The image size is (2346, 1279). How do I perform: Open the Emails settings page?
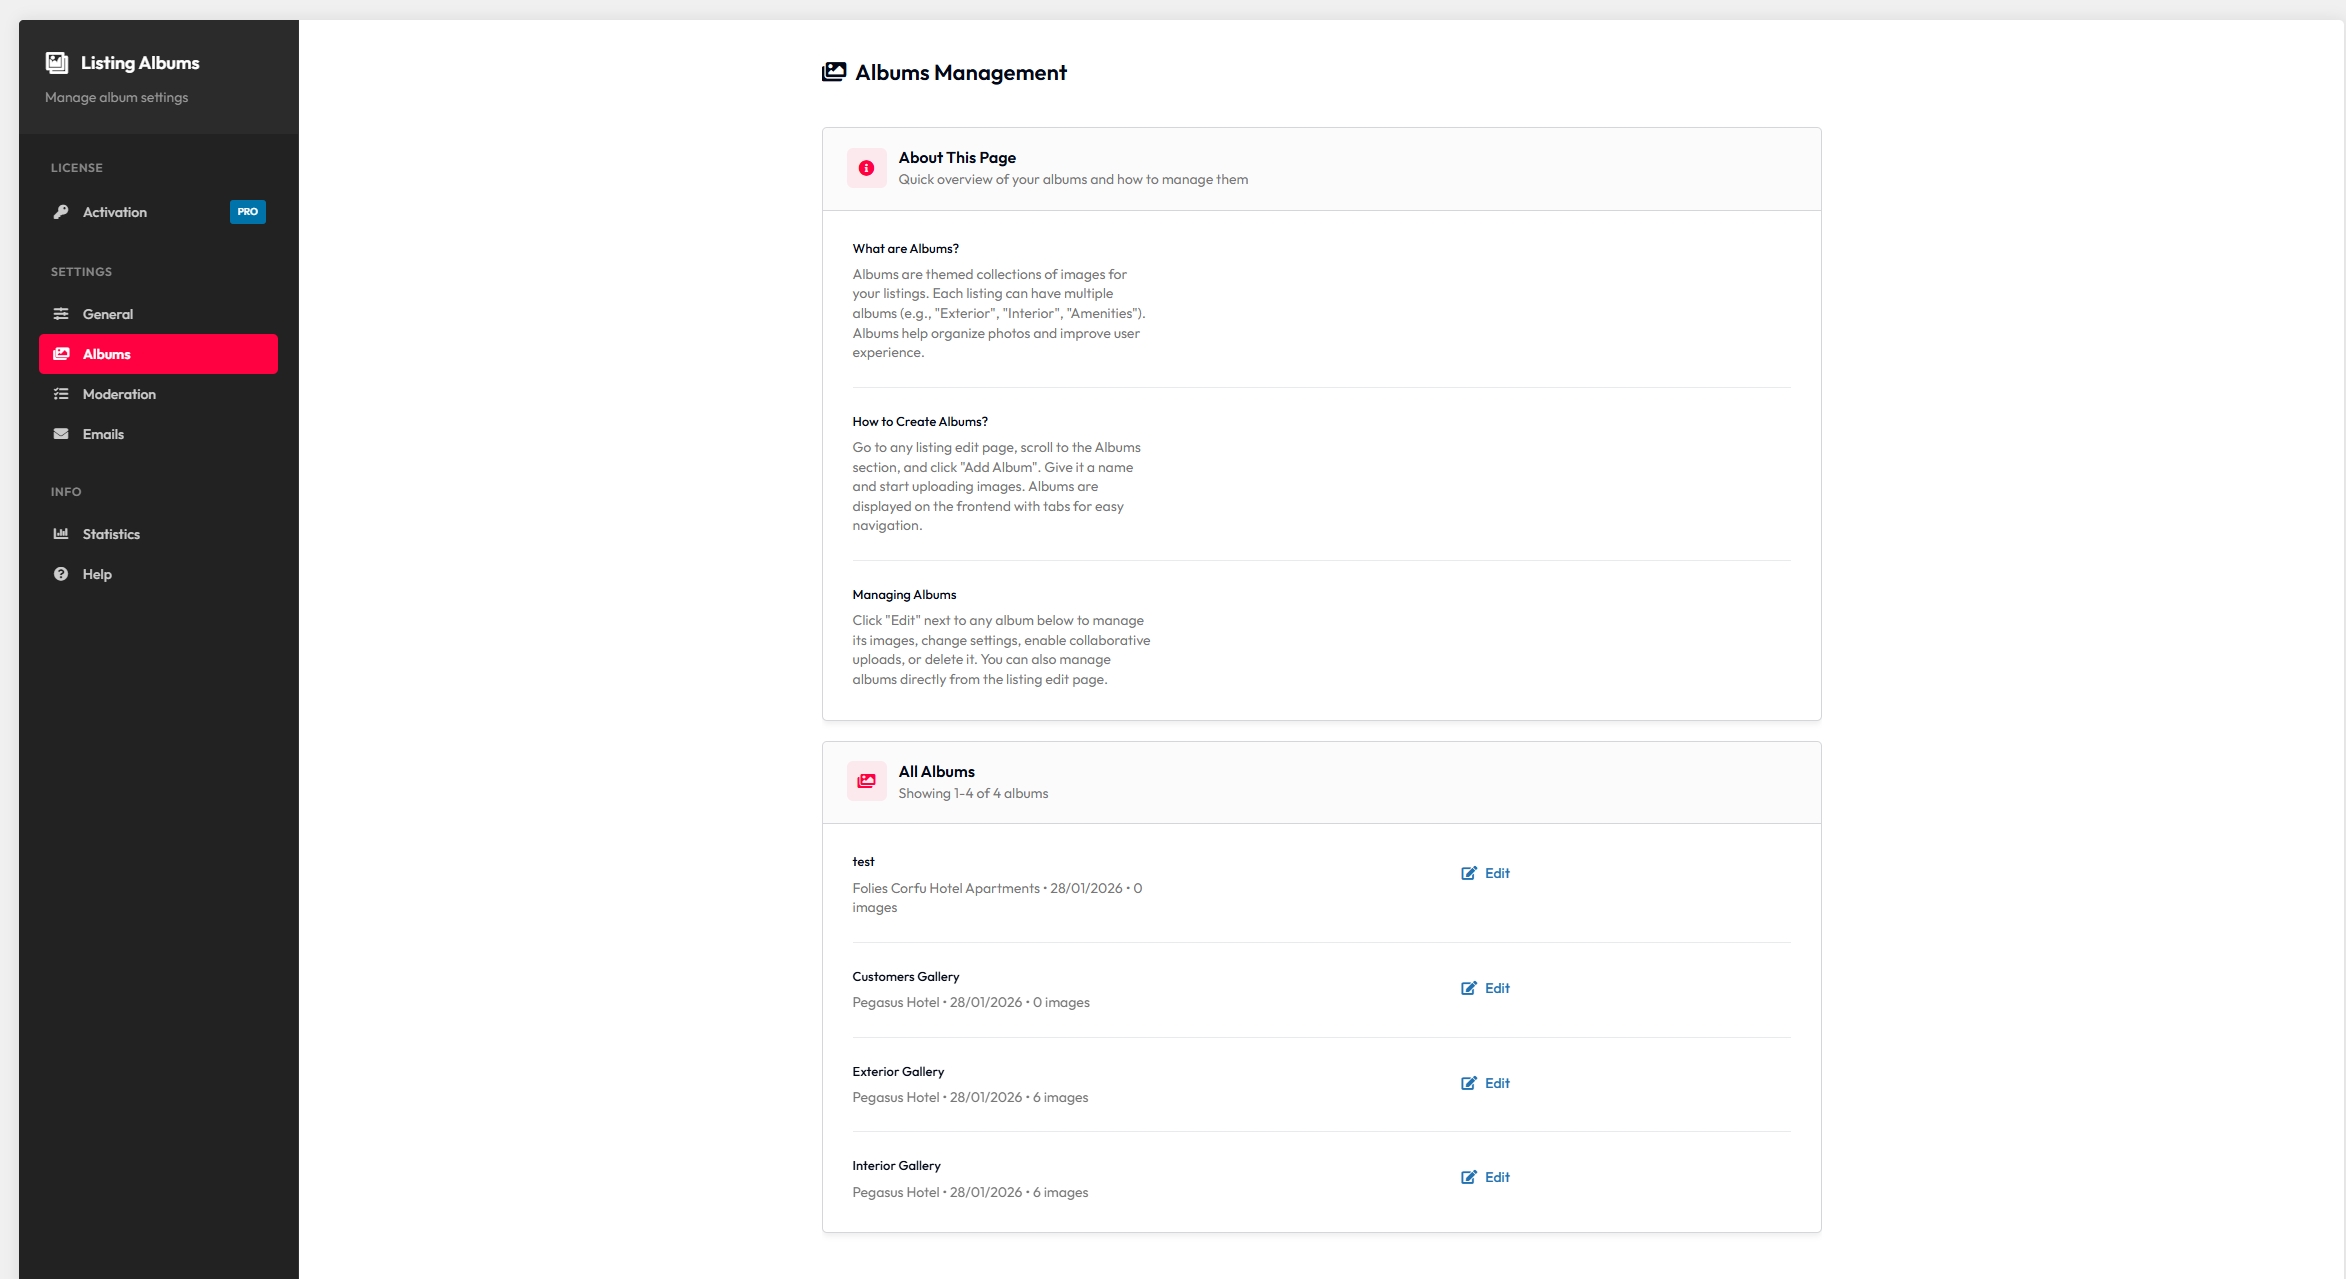point(103,433)
